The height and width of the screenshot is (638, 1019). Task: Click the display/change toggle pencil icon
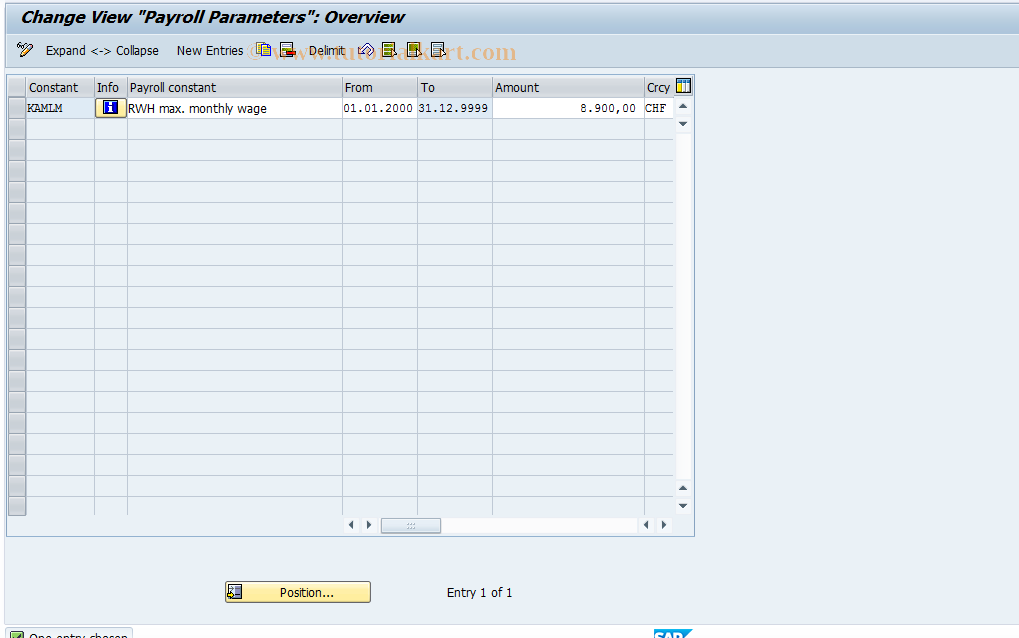25,50
